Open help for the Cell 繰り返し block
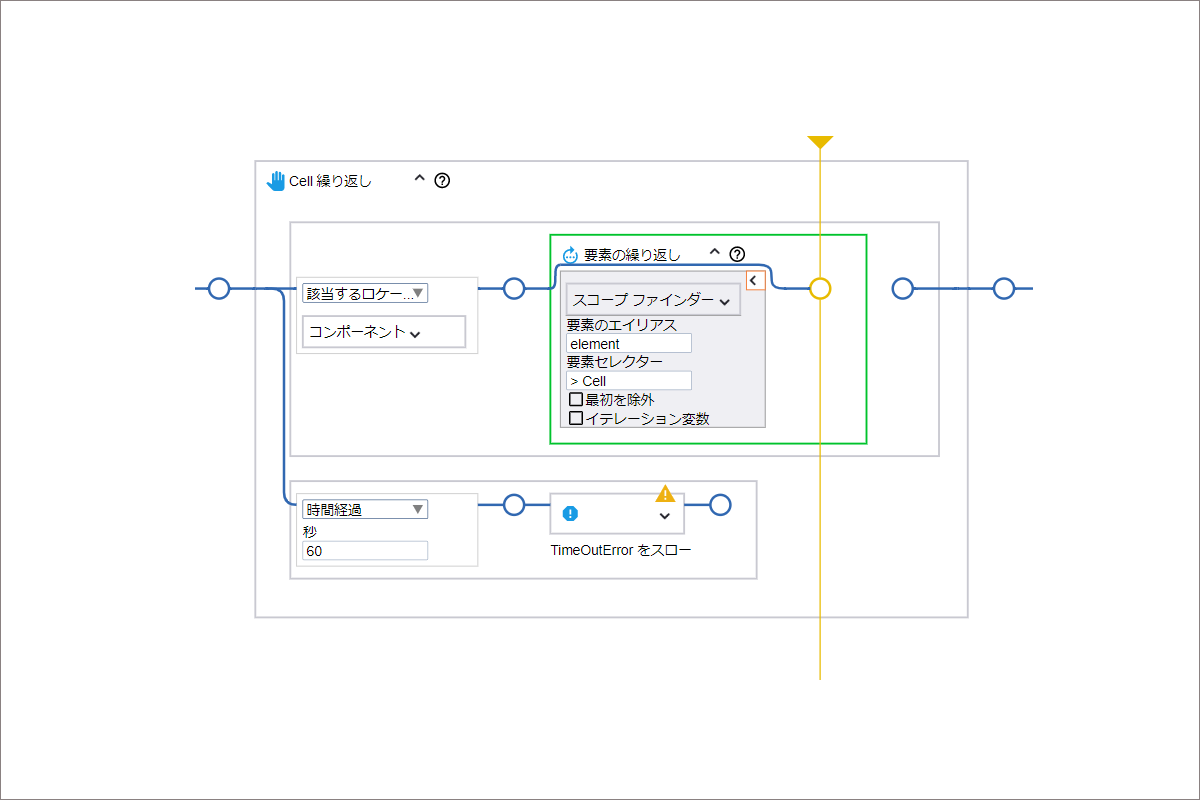Screen dimensions: 1200x800 point(443,180)
